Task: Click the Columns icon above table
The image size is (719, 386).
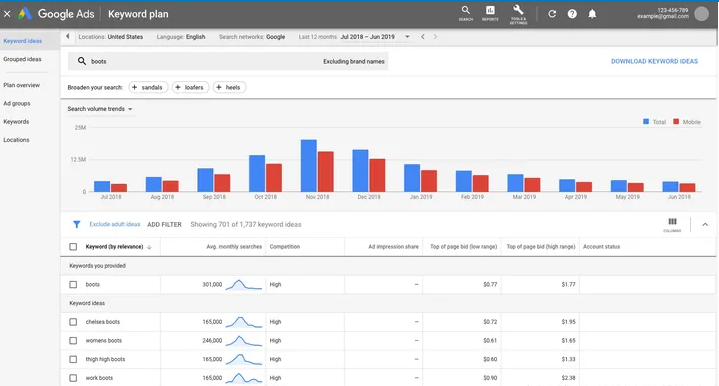Action: click(x=672, y=224)
